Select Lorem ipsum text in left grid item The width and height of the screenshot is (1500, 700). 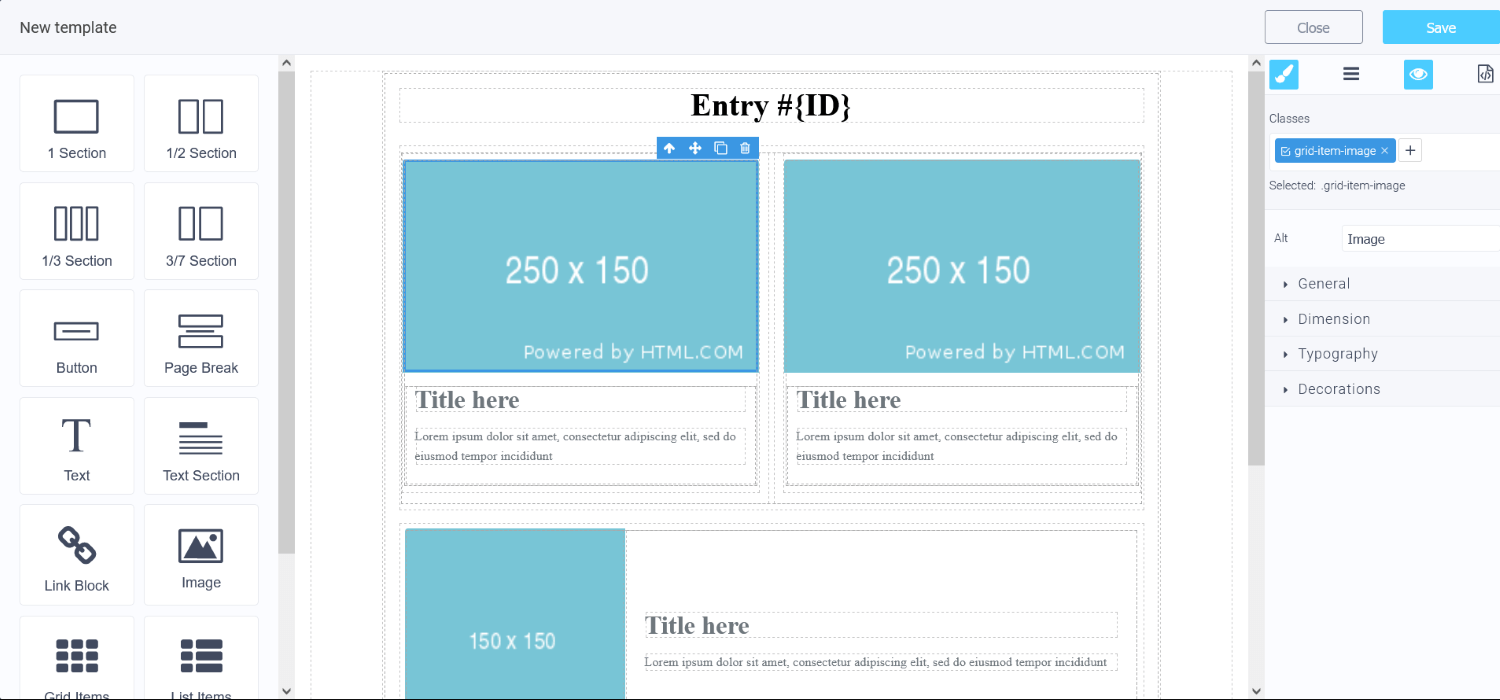(580, 446)
